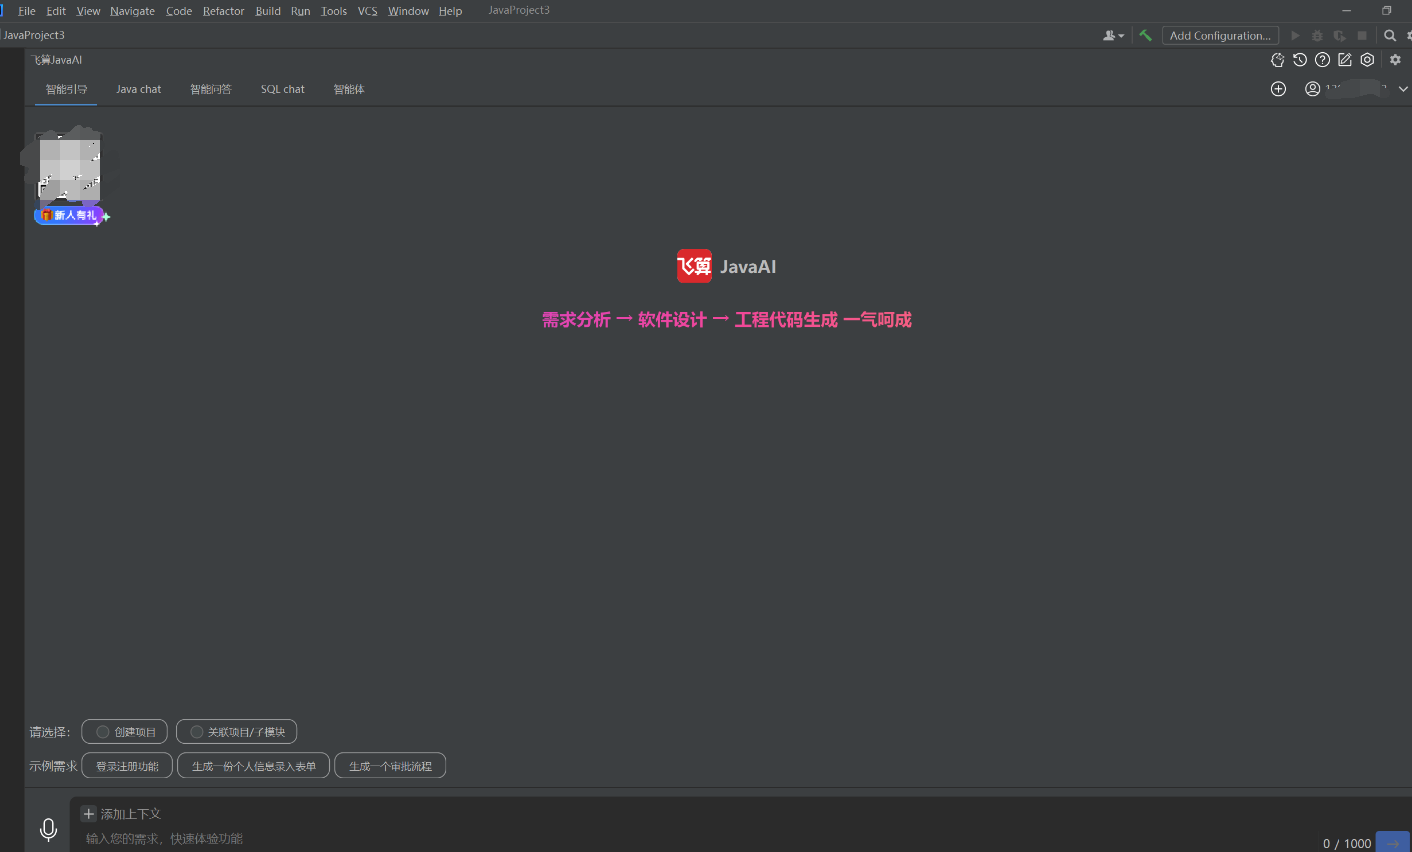Image resolution: width=1412 pixels, height=852 pixels.
Task: Click the 生成一个审批流程 example button
Action: click(390, 766)
